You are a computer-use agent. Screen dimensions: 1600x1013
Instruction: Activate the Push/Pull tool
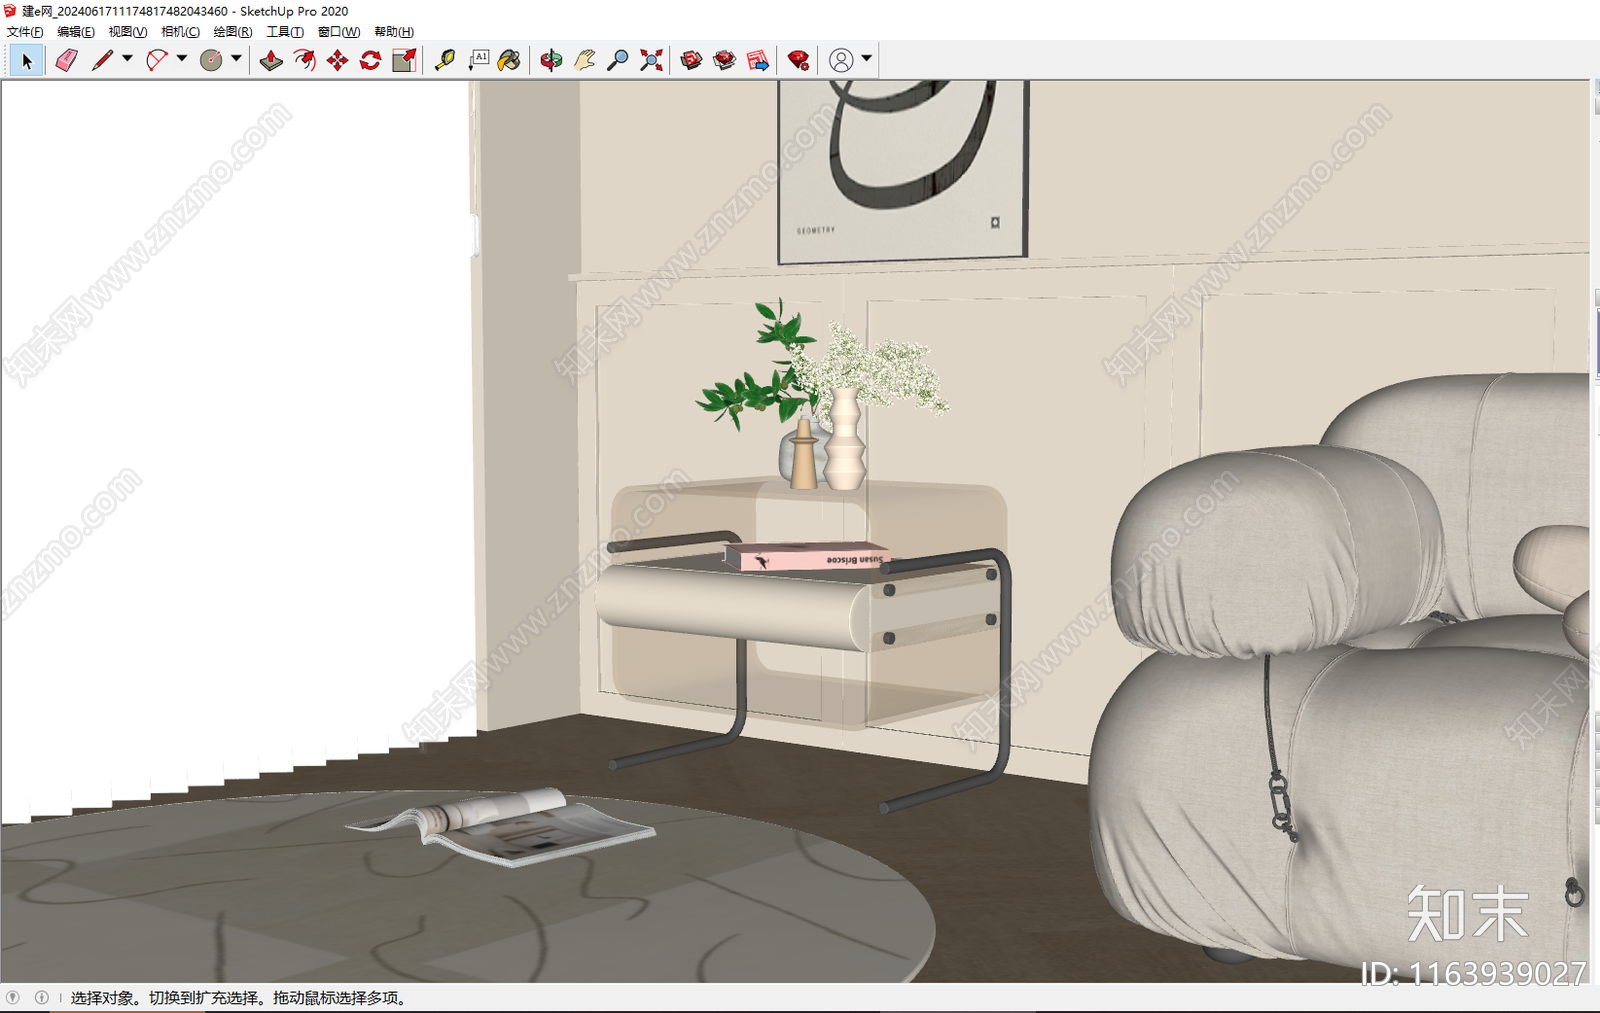(x=271, y=61)
